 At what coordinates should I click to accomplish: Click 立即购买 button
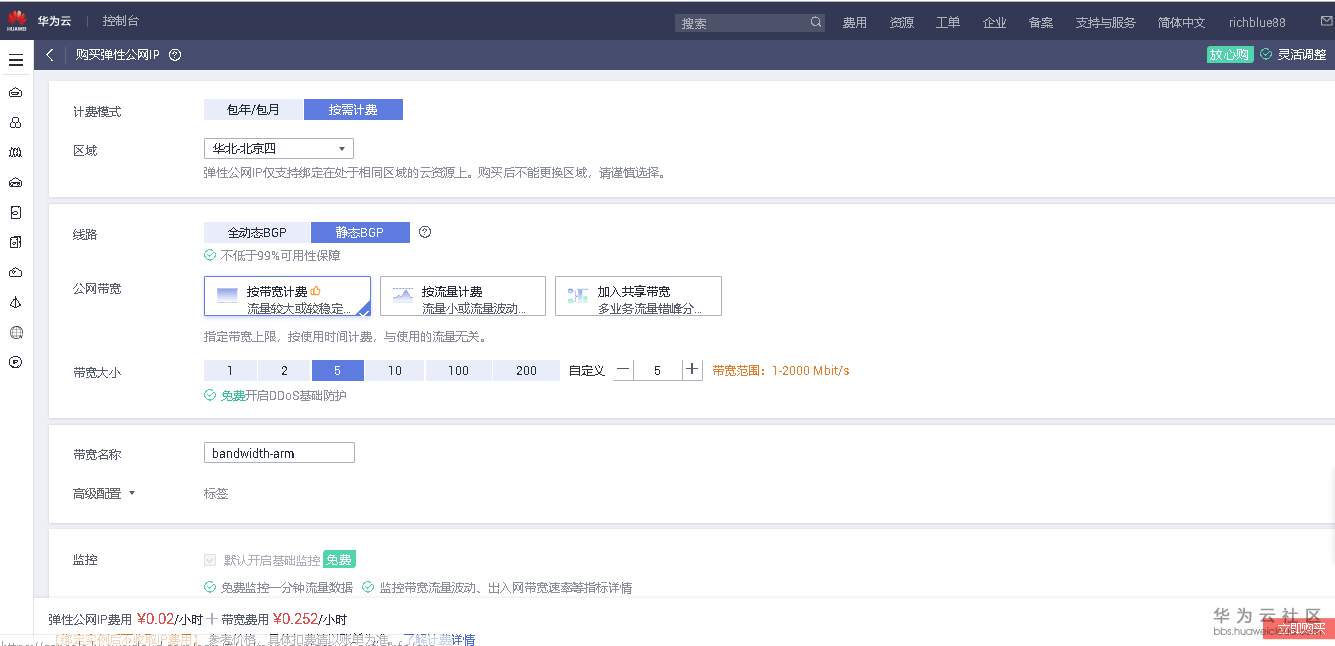coord(1299,629)
